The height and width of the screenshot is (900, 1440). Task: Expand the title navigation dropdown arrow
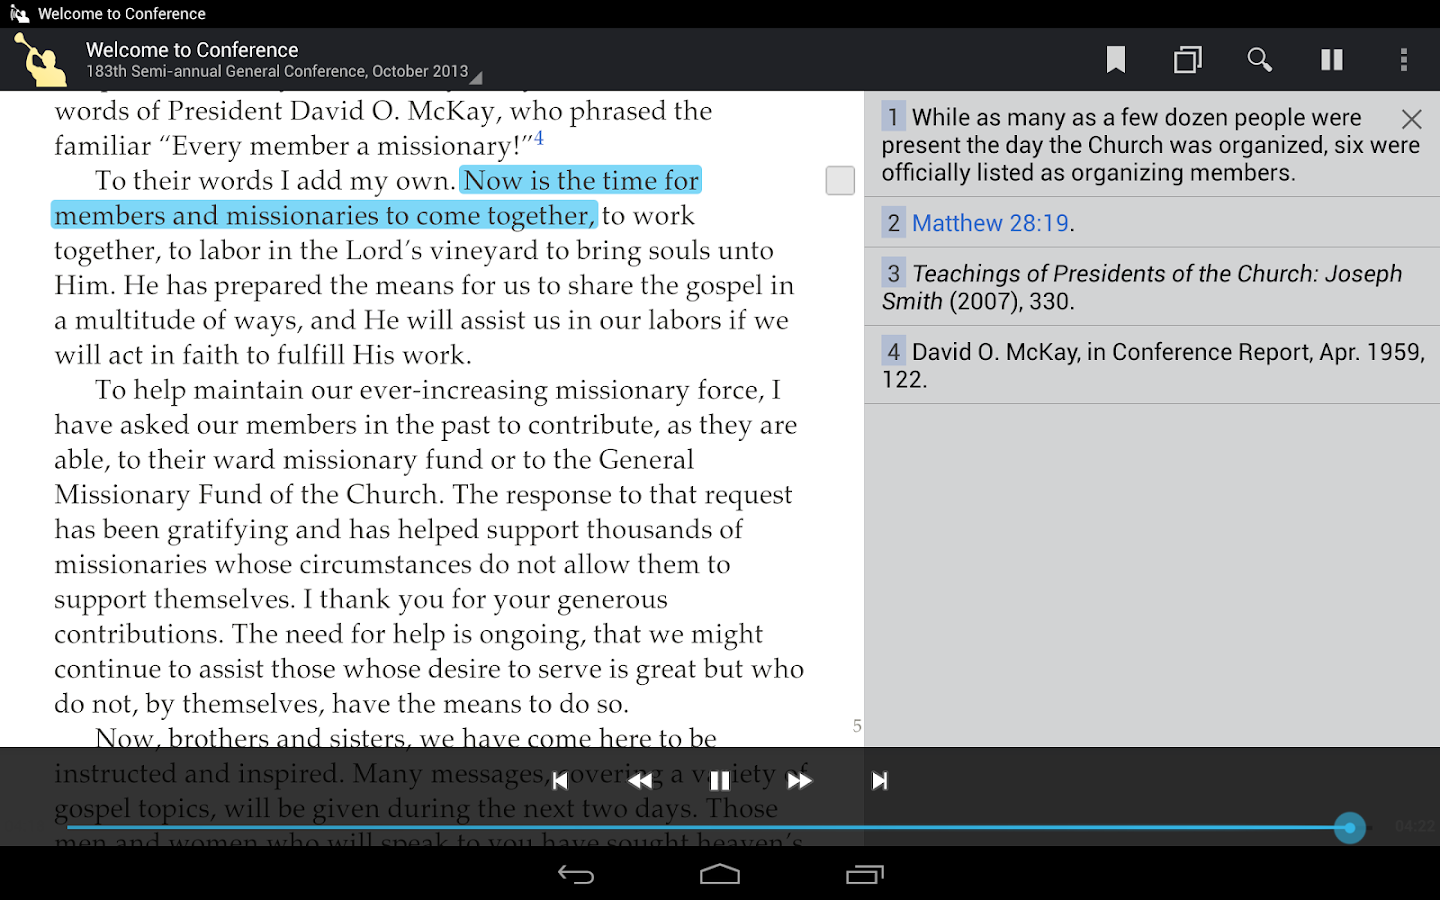tap(476, 77)
